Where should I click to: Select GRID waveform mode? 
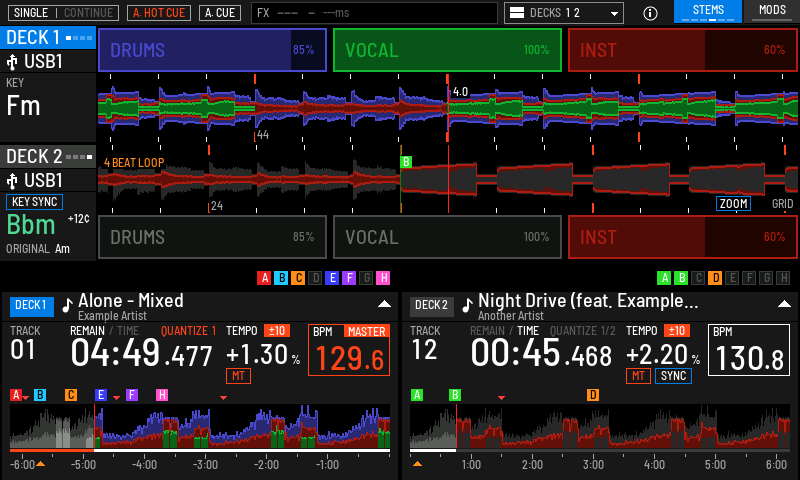tap(782, 204)
